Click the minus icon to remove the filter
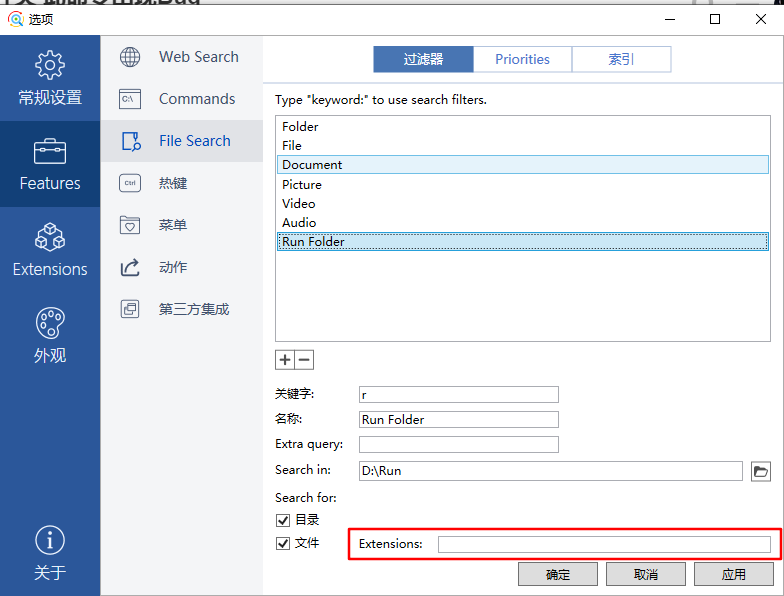784x596 pixels. tap(304, 360)
